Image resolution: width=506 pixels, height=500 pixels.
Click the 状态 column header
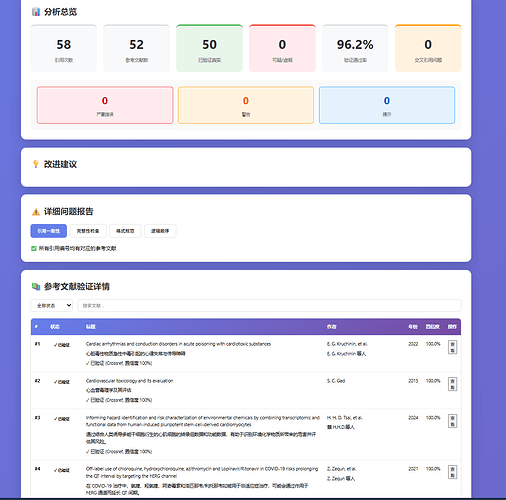(x=55, y=327)
